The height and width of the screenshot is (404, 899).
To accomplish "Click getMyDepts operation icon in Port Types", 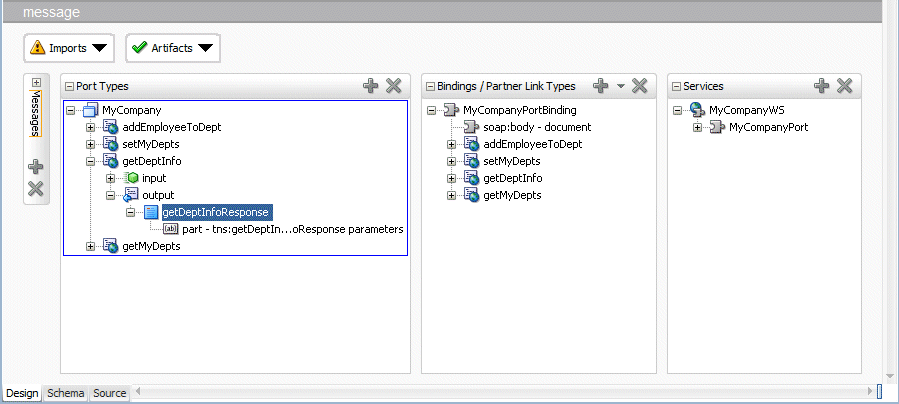I will pyautogui.click(x=111, y=246).
